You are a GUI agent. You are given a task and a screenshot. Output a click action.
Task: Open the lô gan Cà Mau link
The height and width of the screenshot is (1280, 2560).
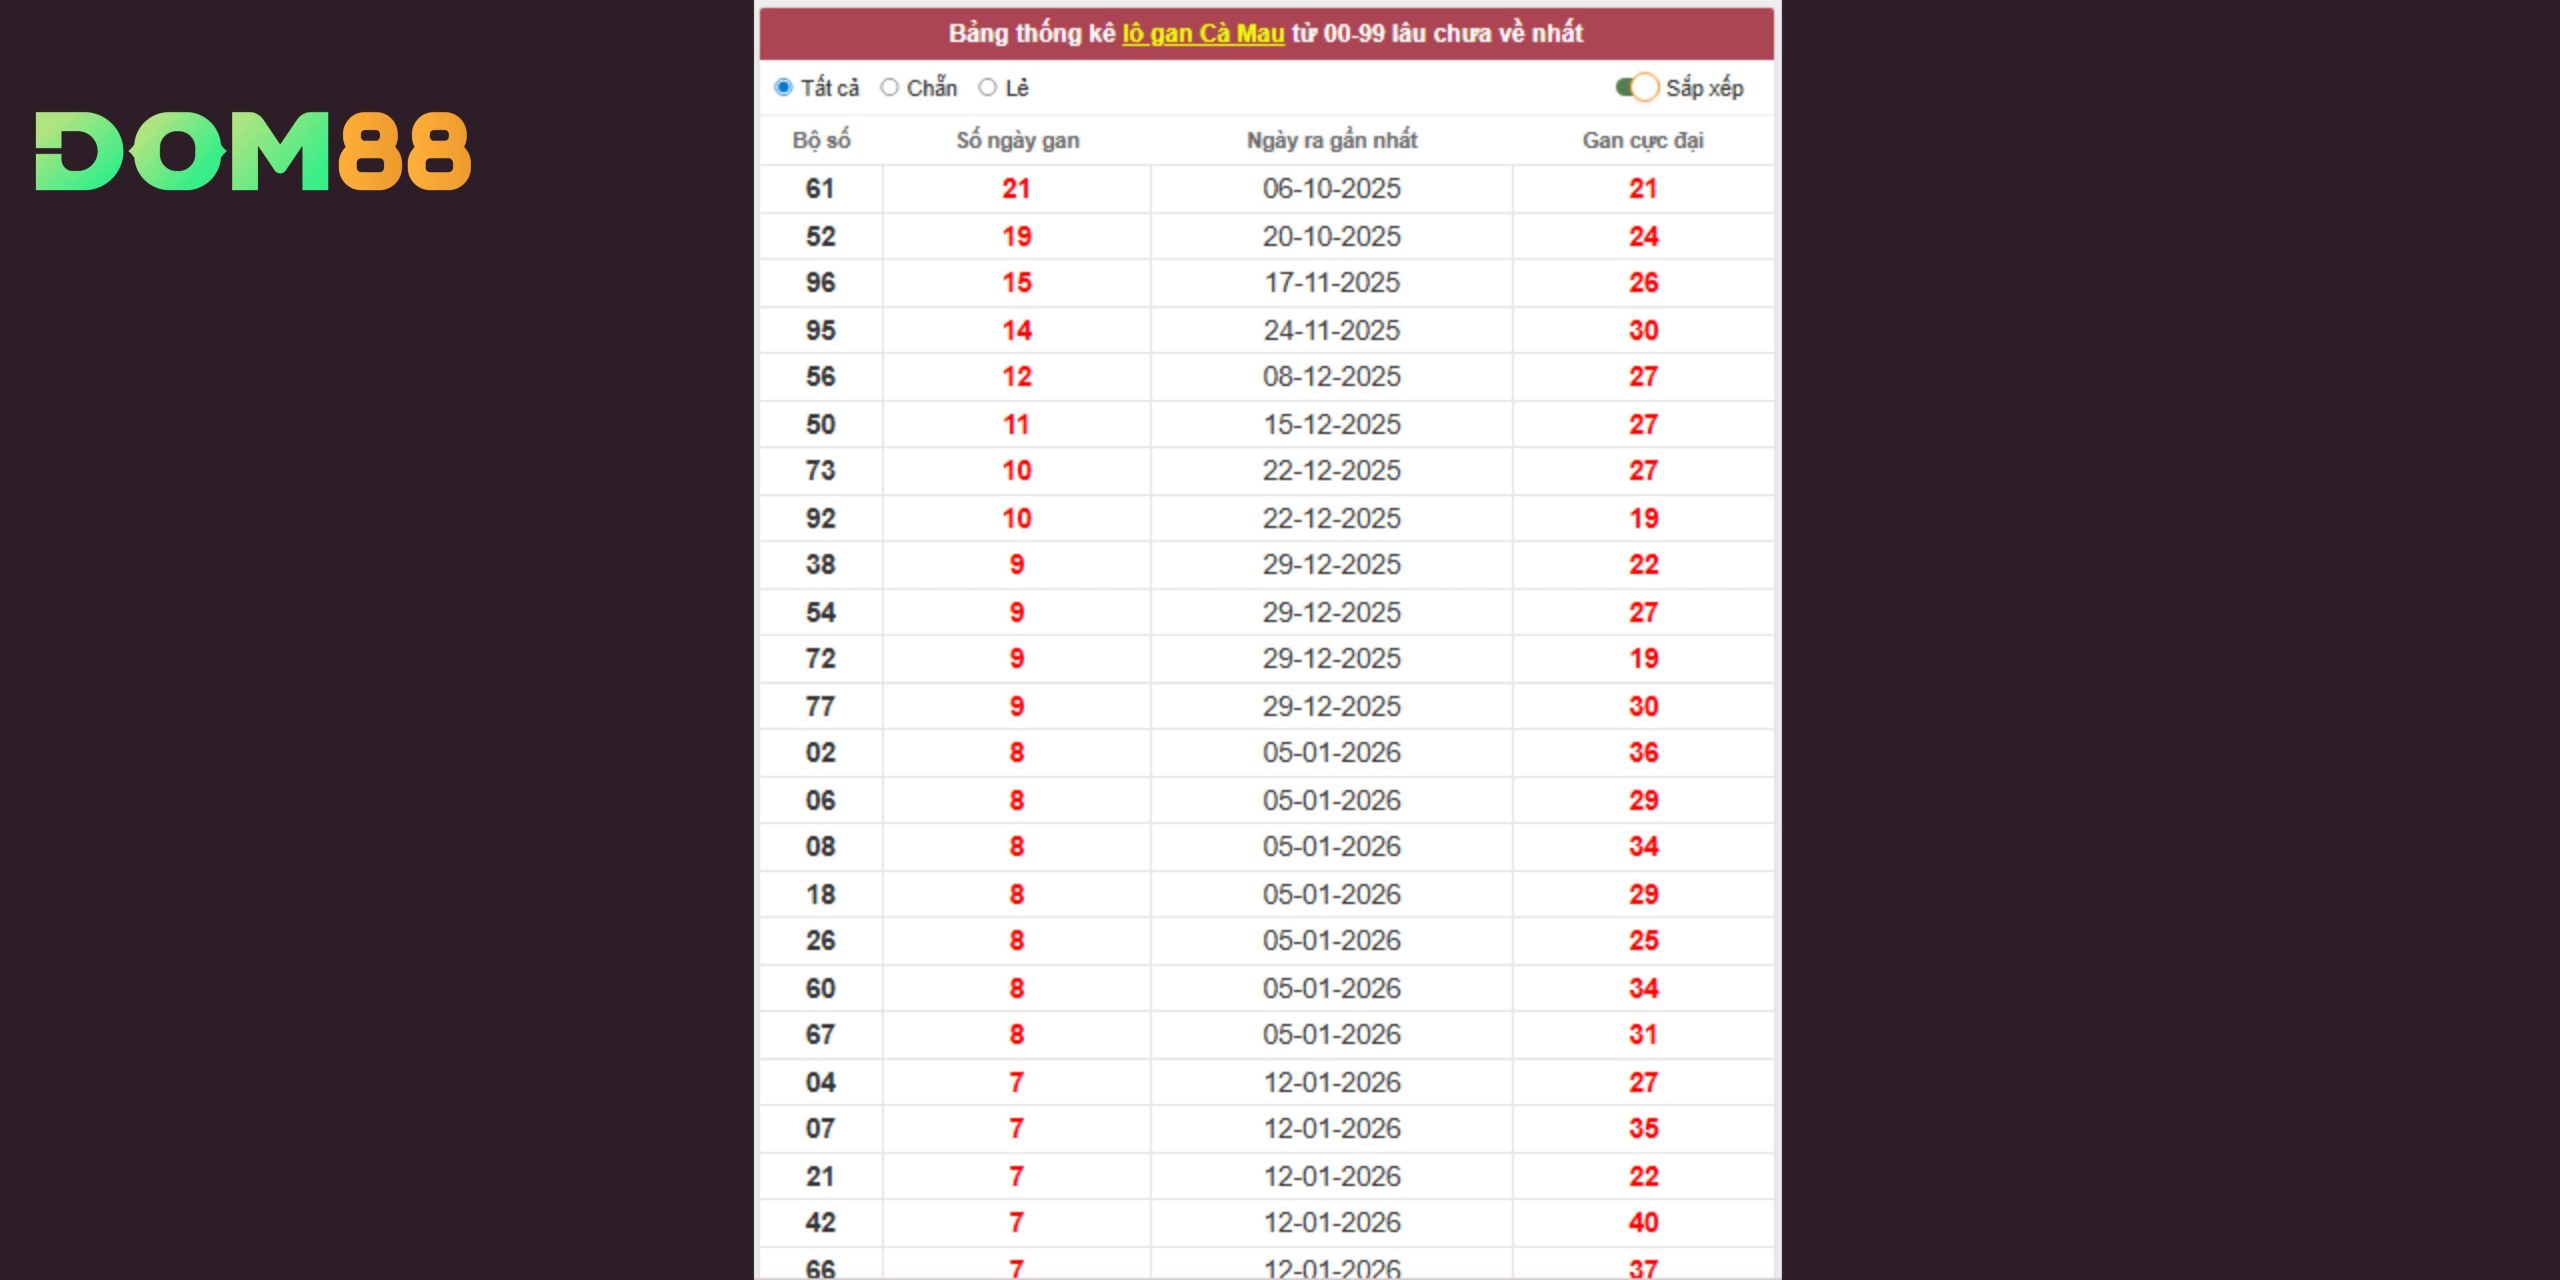1202,34
